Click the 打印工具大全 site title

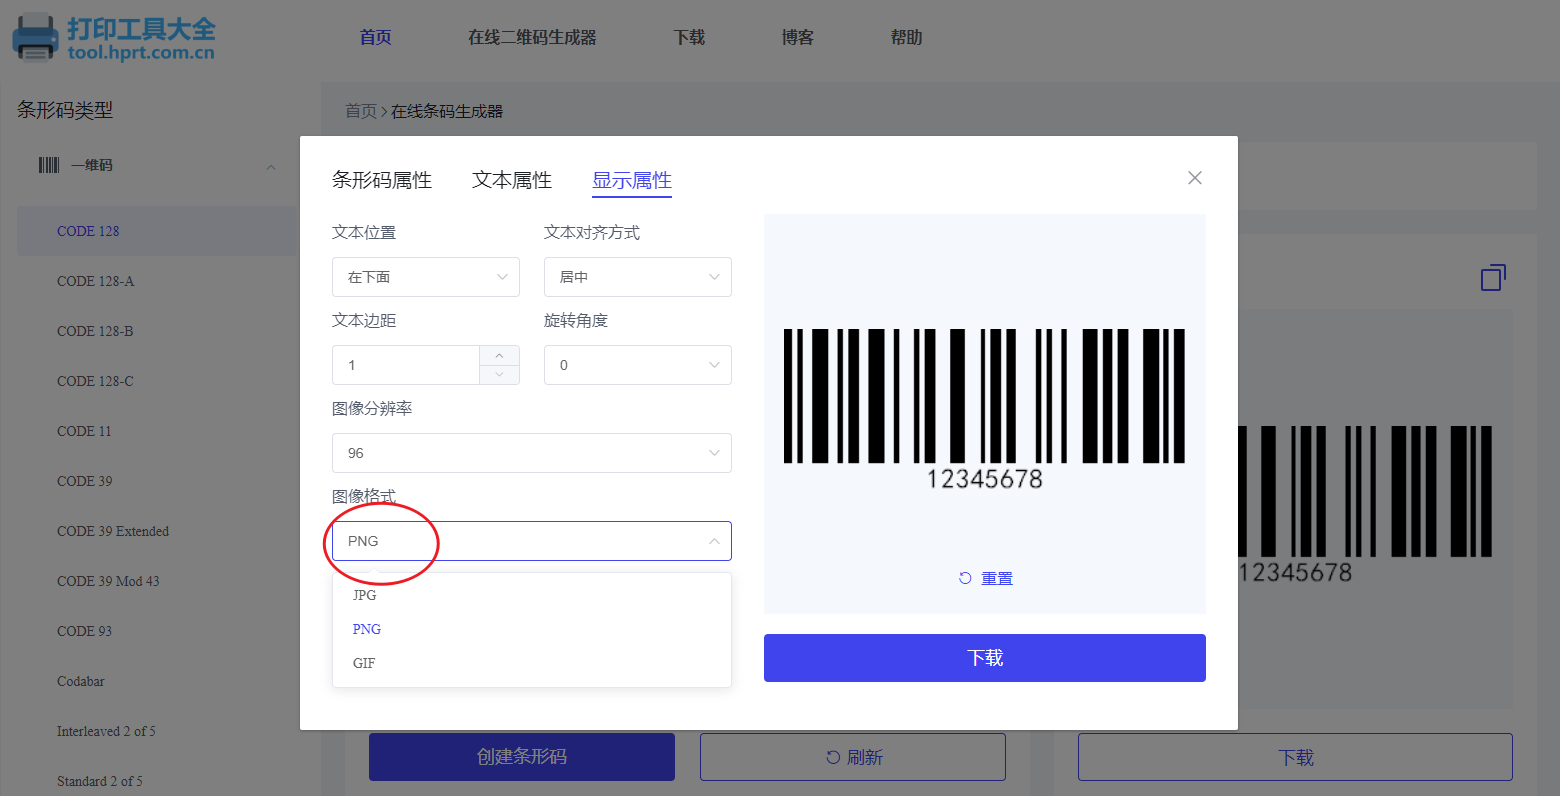[141, 29]
